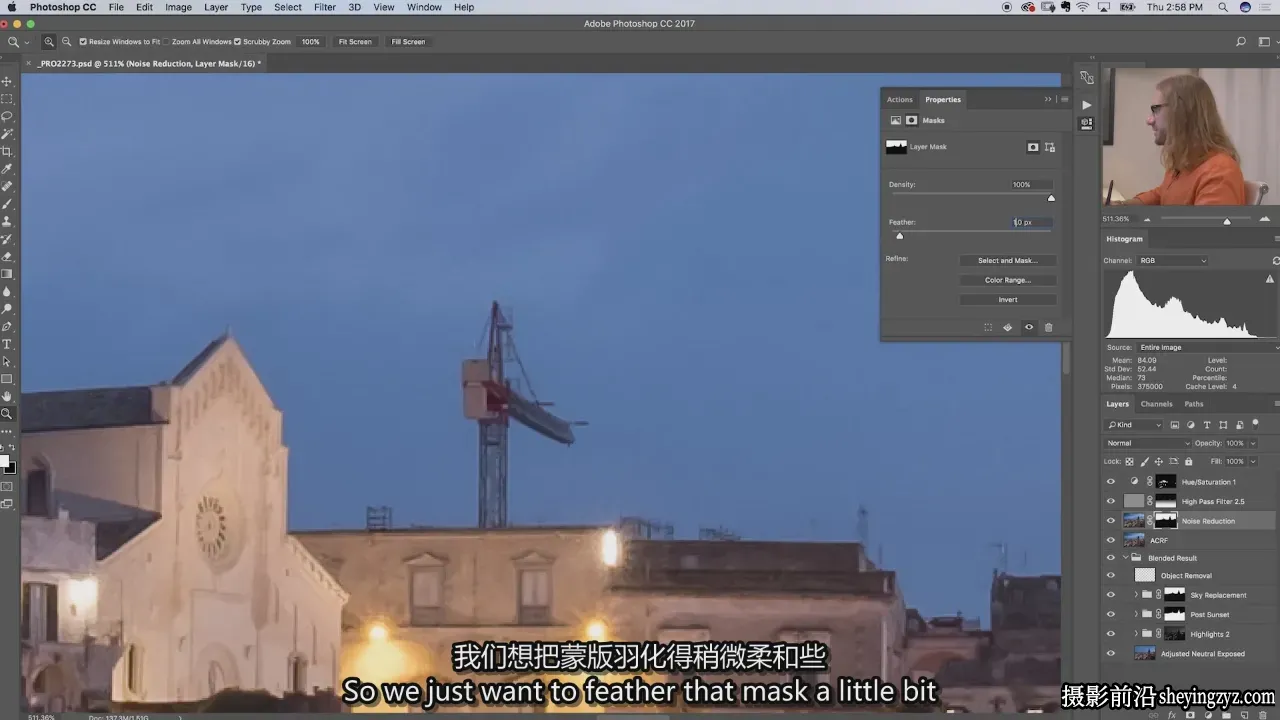Screen dimensions: 1280x720
Task: Open the histogram Channel RGB dropdown
Action: pyautogui.click(x=1172, y=261)
